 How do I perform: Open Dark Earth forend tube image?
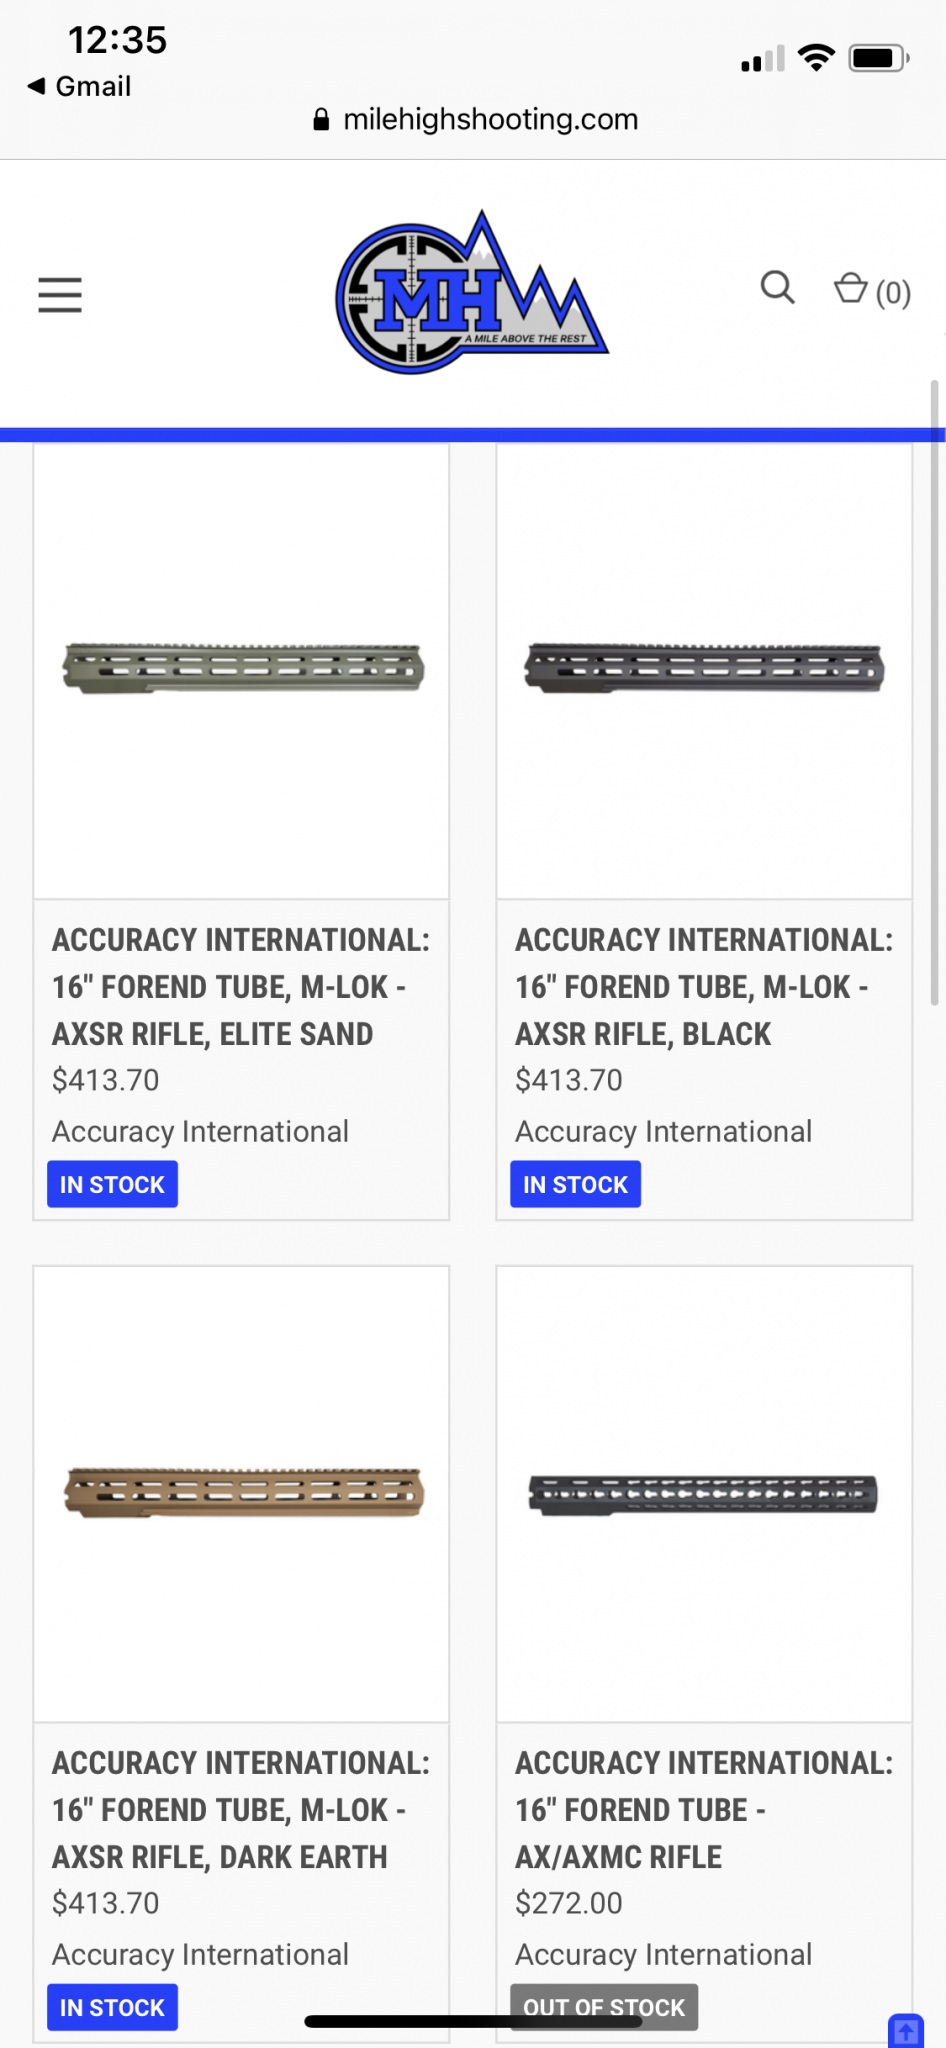click(242, 1493)
